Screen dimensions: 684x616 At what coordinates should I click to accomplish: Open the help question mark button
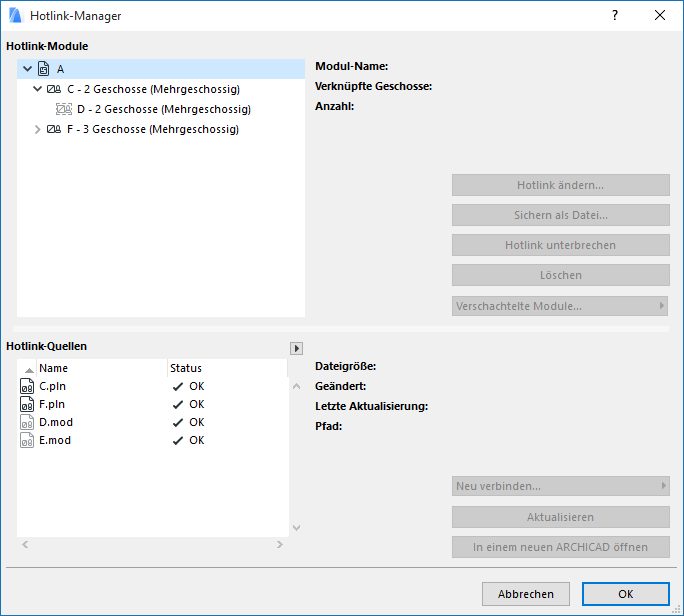[615, 15]
